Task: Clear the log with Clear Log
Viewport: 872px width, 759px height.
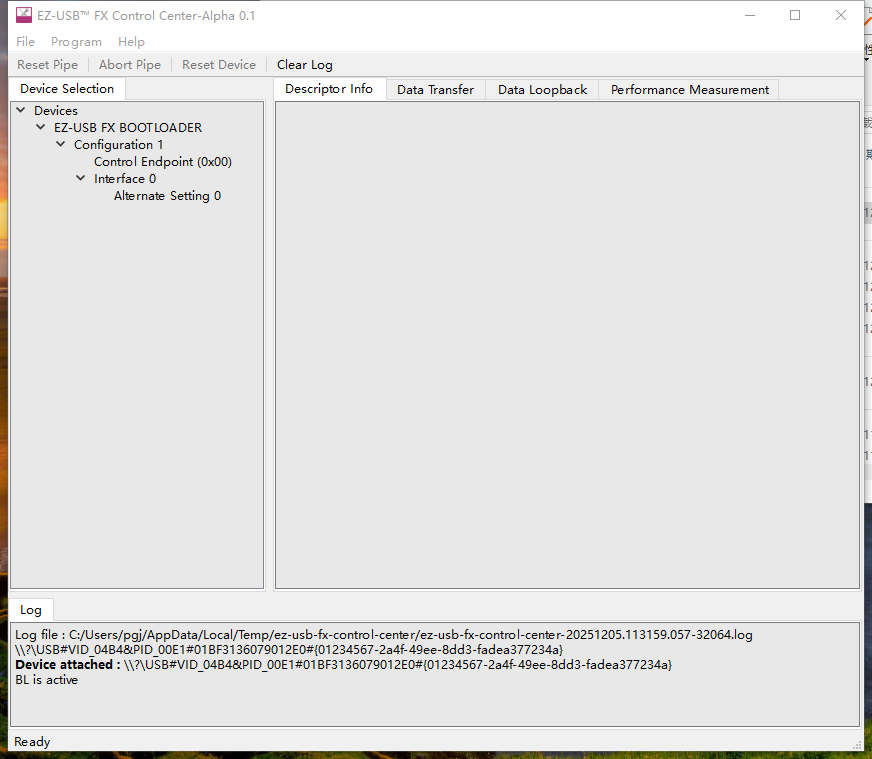Action: click(x=304, y=65)
